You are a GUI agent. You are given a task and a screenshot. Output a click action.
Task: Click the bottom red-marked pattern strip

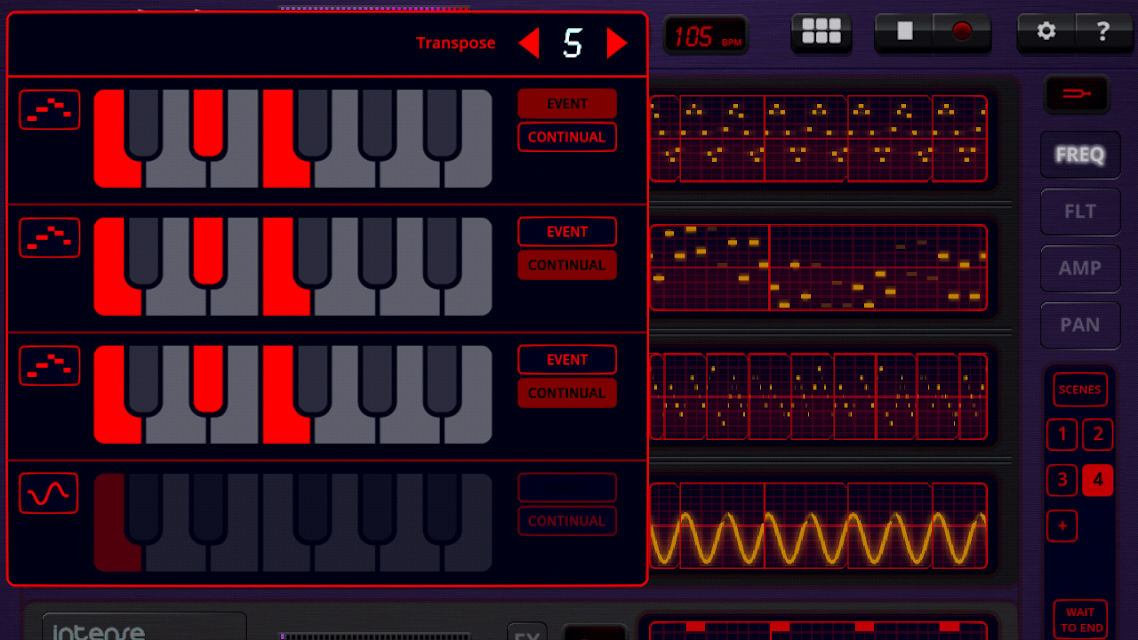[x=819, y=630]
